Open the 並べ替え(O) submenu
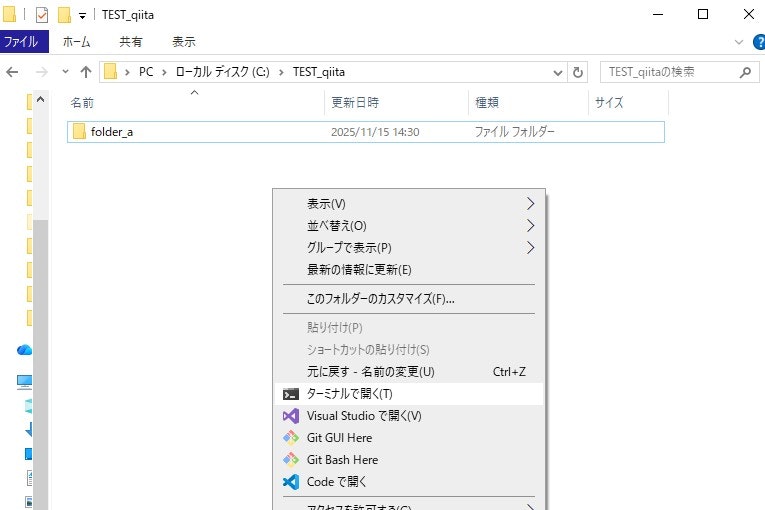 click(x=409, y=225)
